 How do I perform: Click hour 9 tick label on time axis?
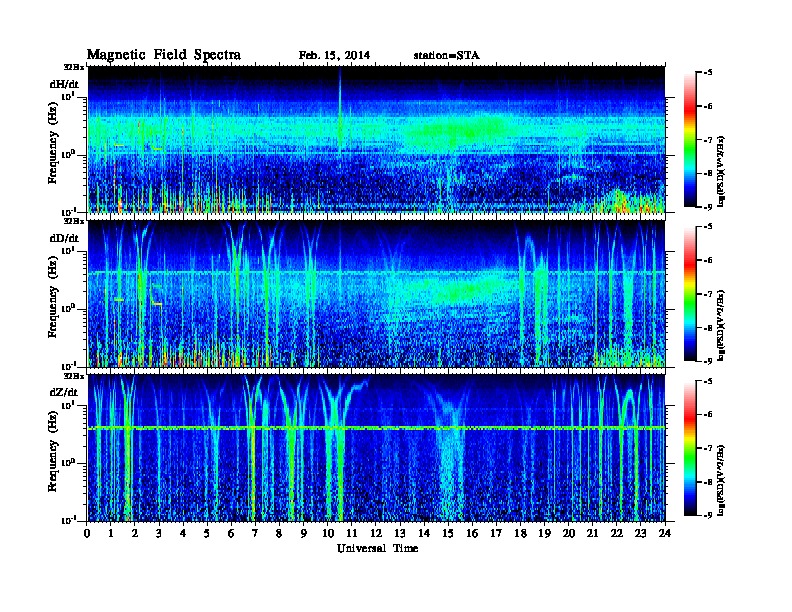pos(304,533)
